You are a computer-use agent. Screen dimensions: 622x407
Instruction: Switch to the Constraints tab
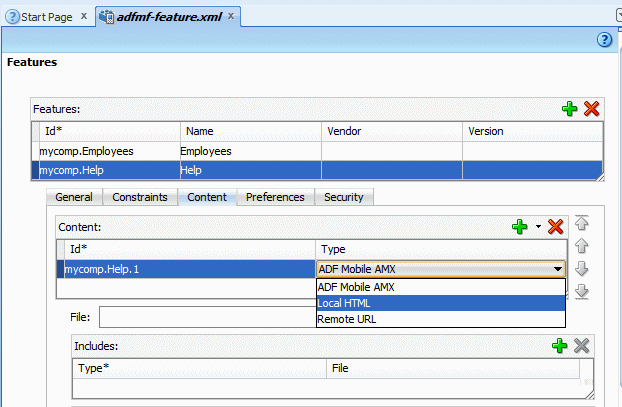140,197
